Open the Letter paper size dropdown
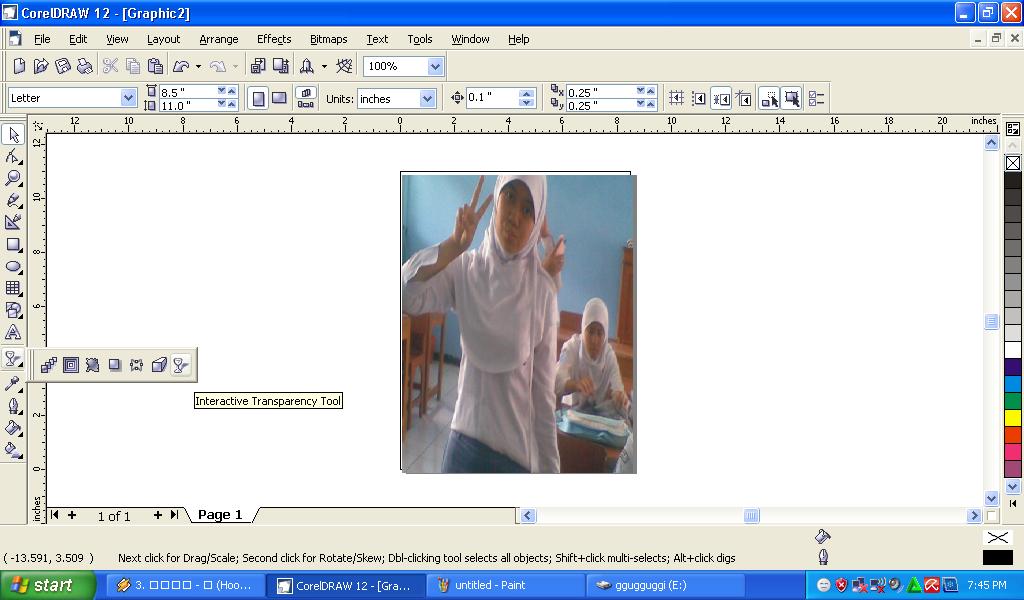The height and width of the screenshot is (600, 1024). (128, 98)
